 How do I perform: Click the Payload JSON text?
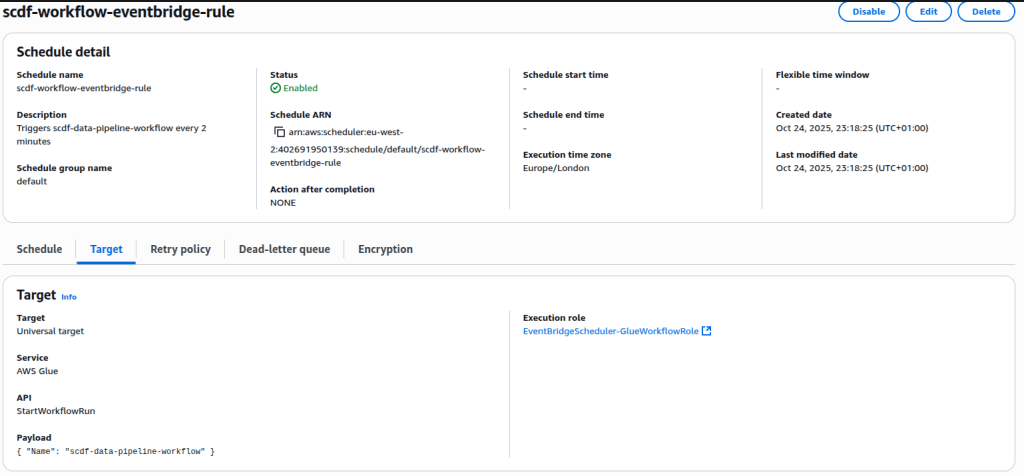[x=116, y=452]
